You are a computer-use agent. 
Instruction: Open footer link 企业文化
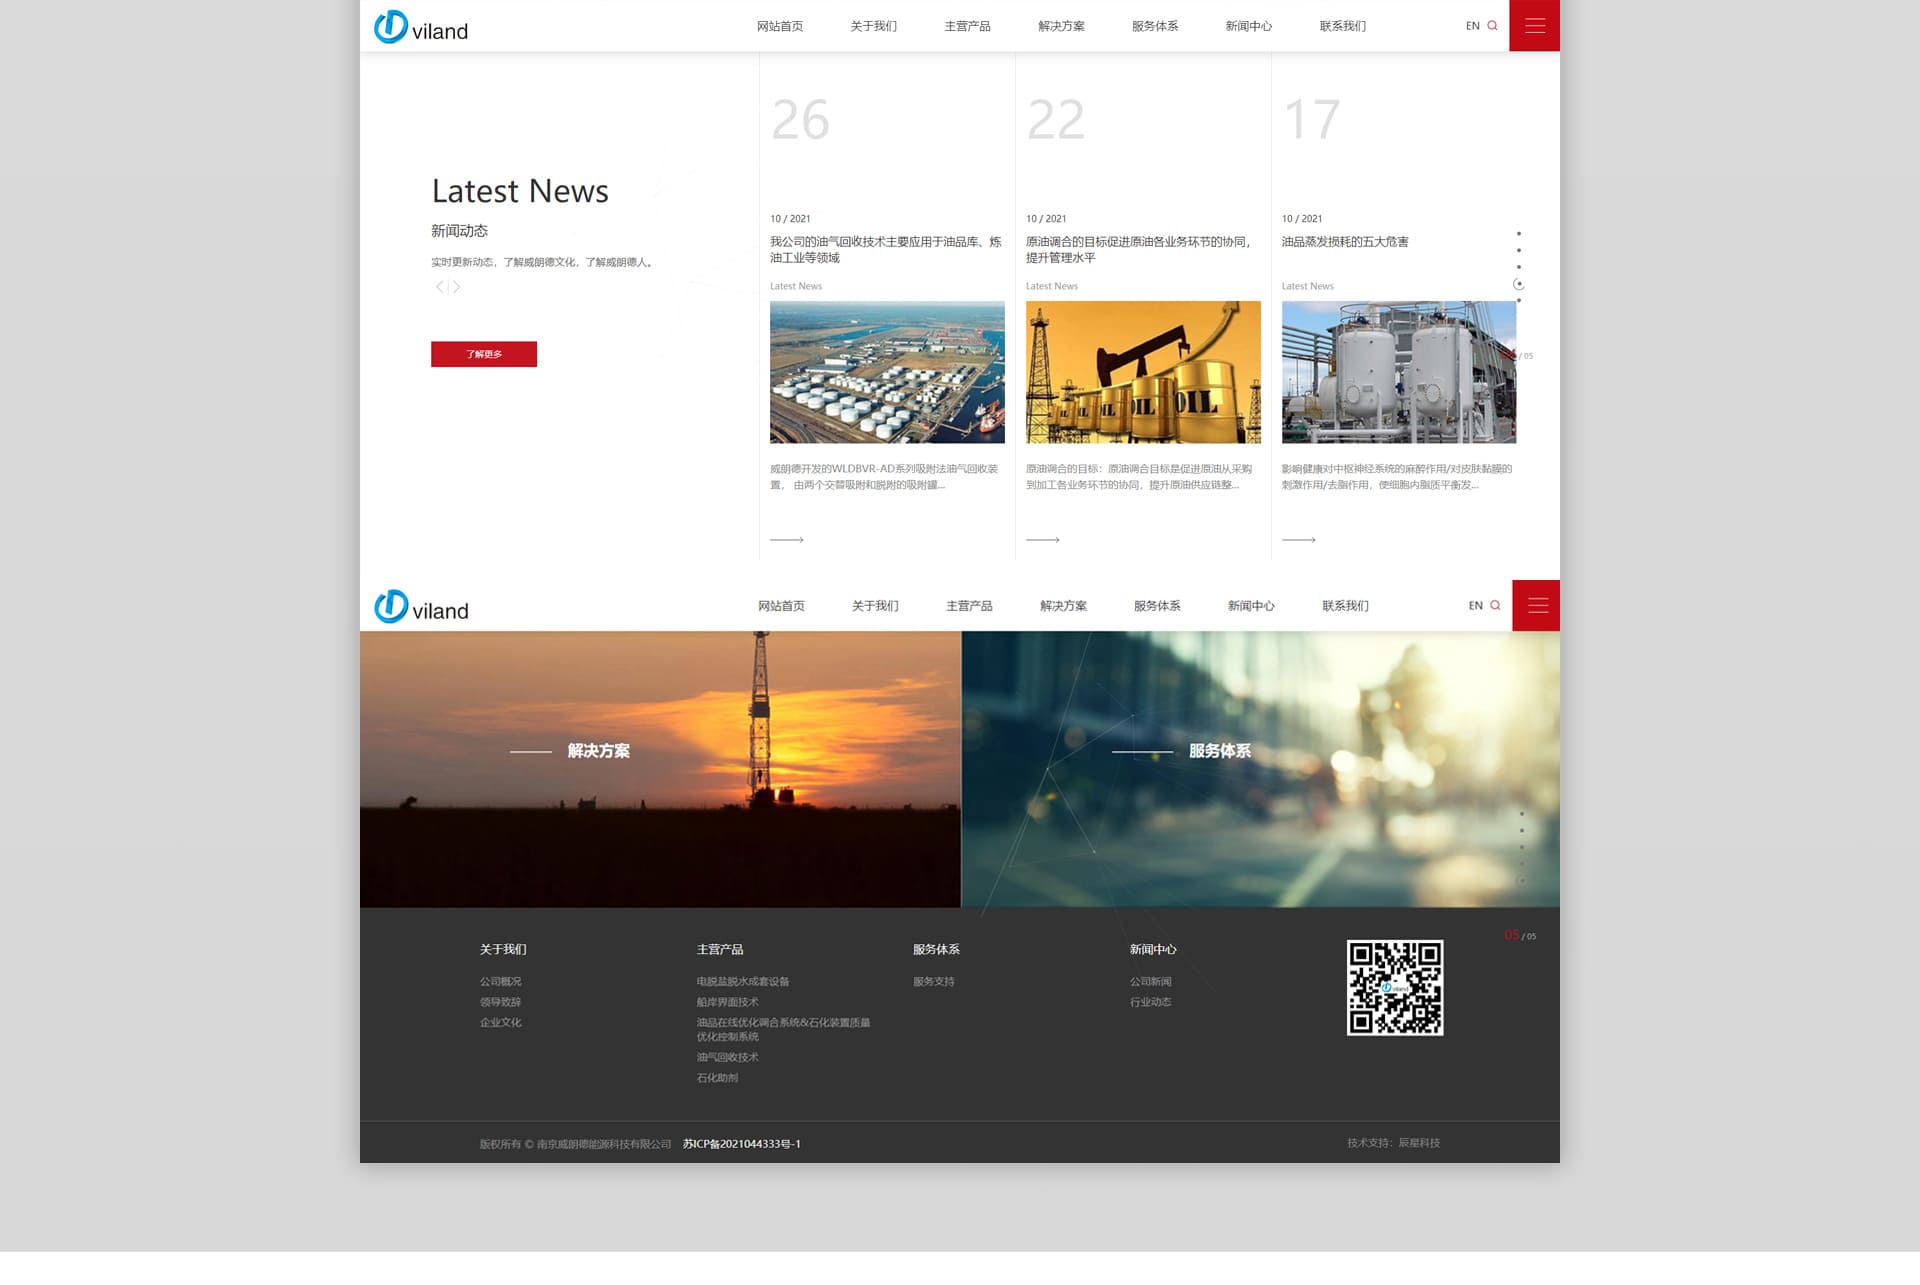pyautogui.click(x=501, y=1023)
